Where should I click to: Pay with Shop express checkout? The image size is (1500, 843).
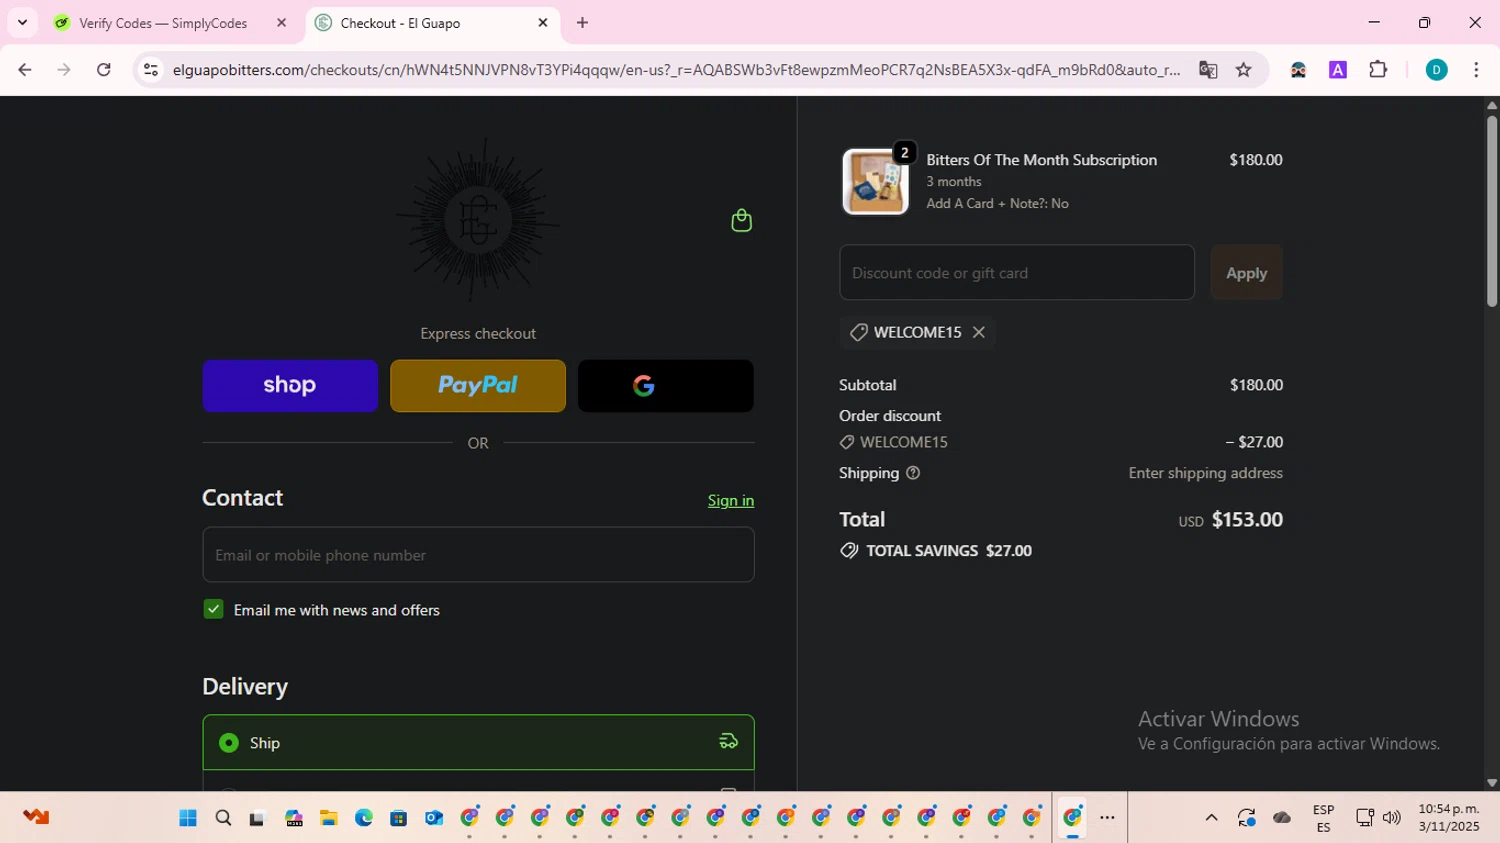(x=290, y=386)
